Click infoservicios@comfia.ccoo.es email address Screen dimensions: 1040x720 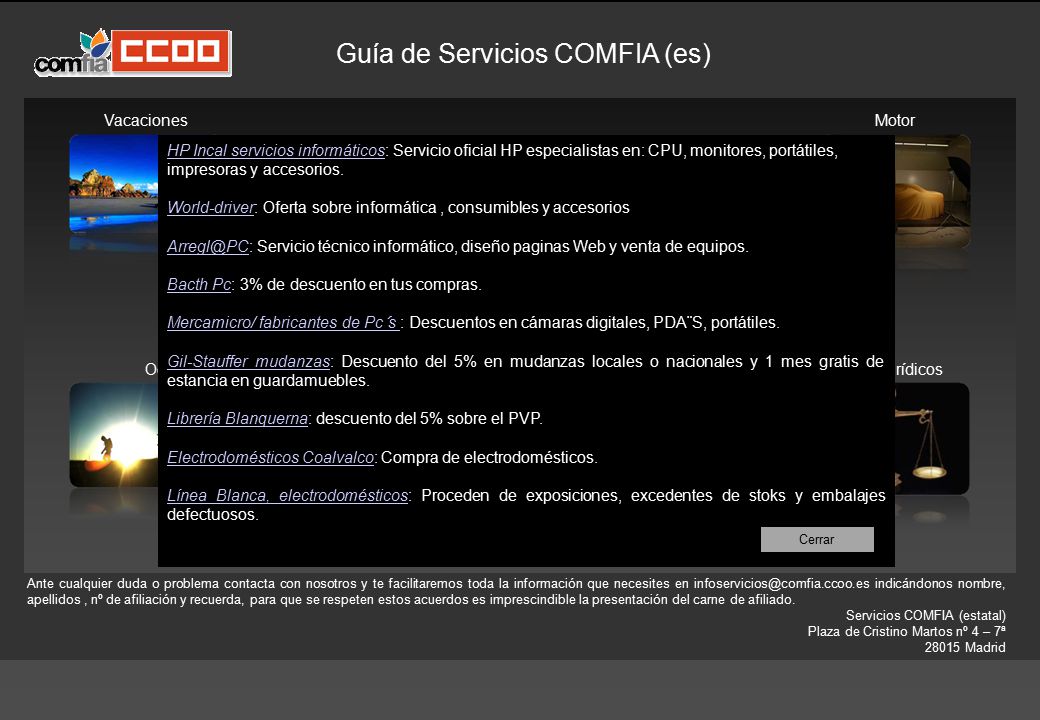(x=781, y=583)
